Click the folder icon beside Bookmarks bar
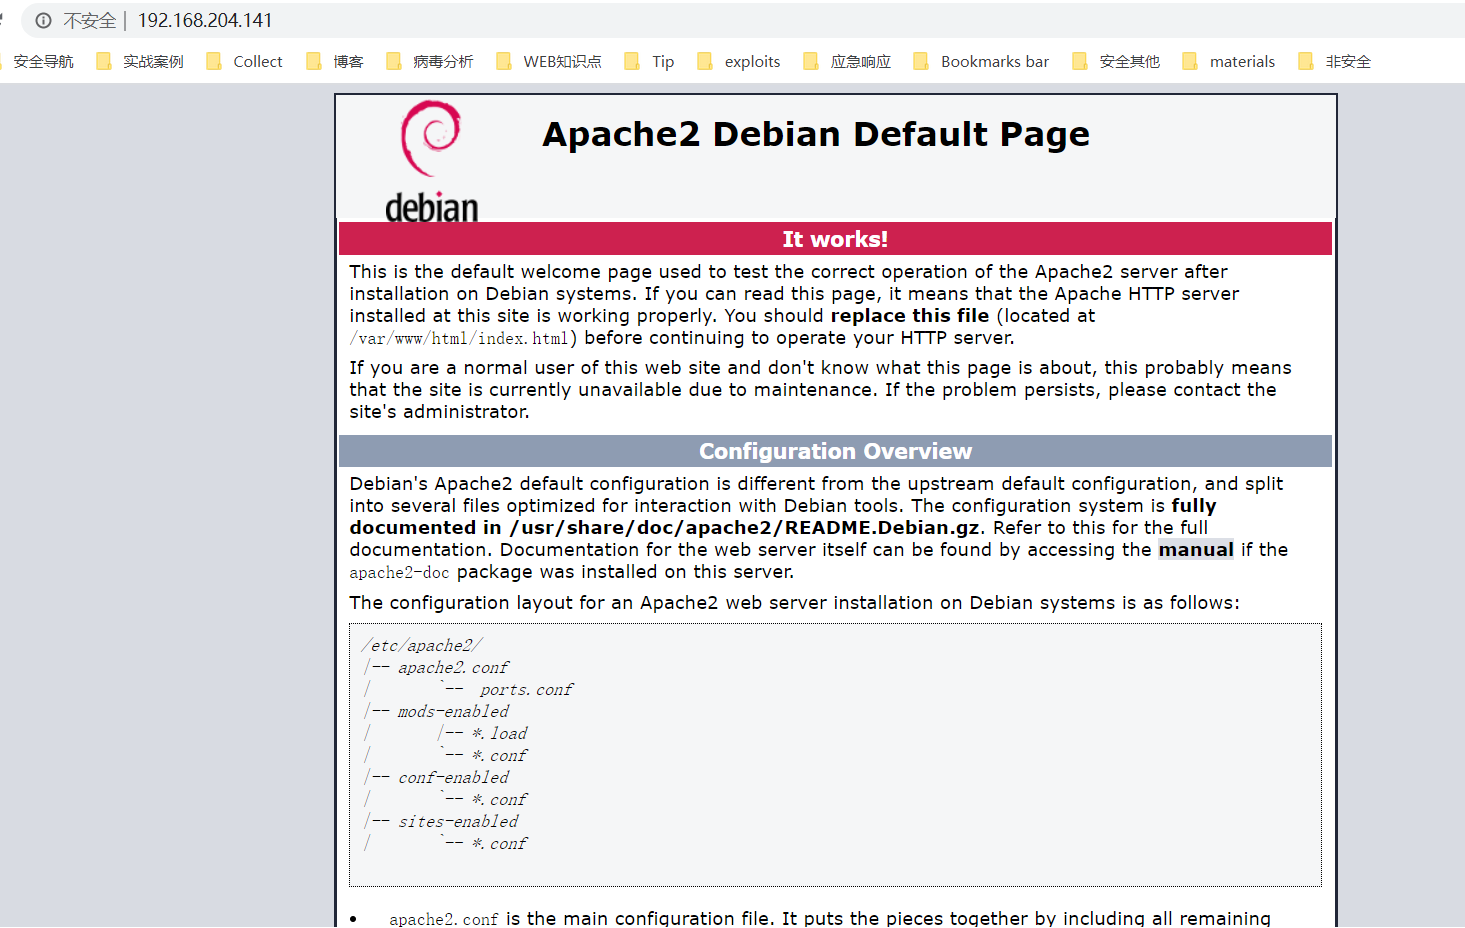The width and height of the screenshot is (1465, 928). point(921,61)
